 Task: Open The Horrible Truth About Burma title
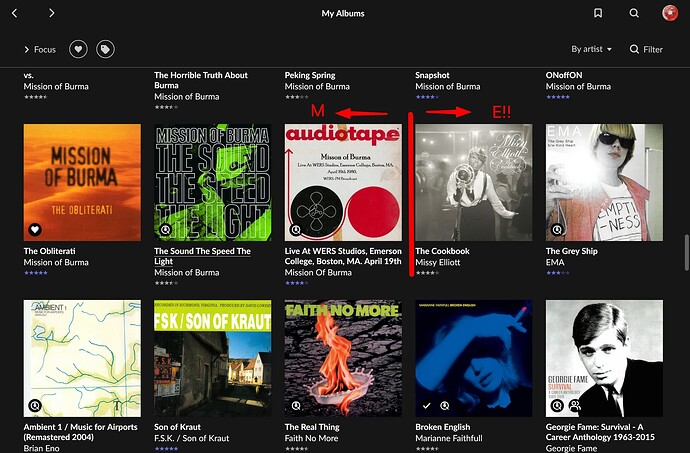[201, 80]
